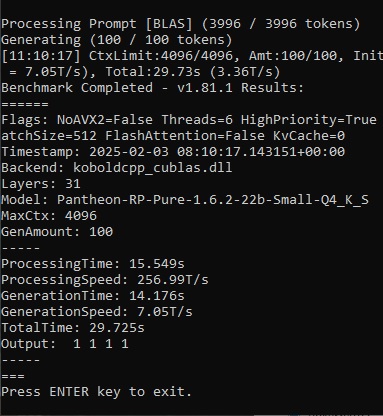
Task: Click the GenerationTime 14.176s line
Action: pyautogui.click(x=93, y=296)
